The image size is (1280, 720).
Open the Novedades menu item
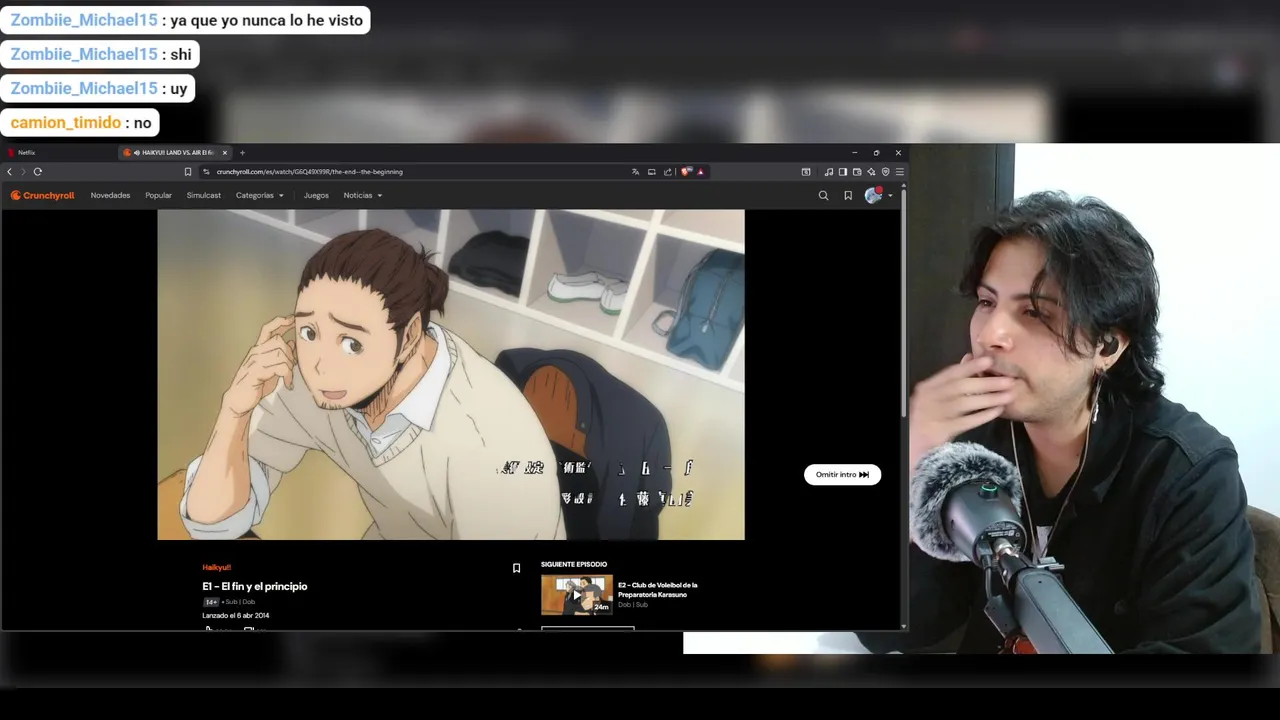click(110, 196)
